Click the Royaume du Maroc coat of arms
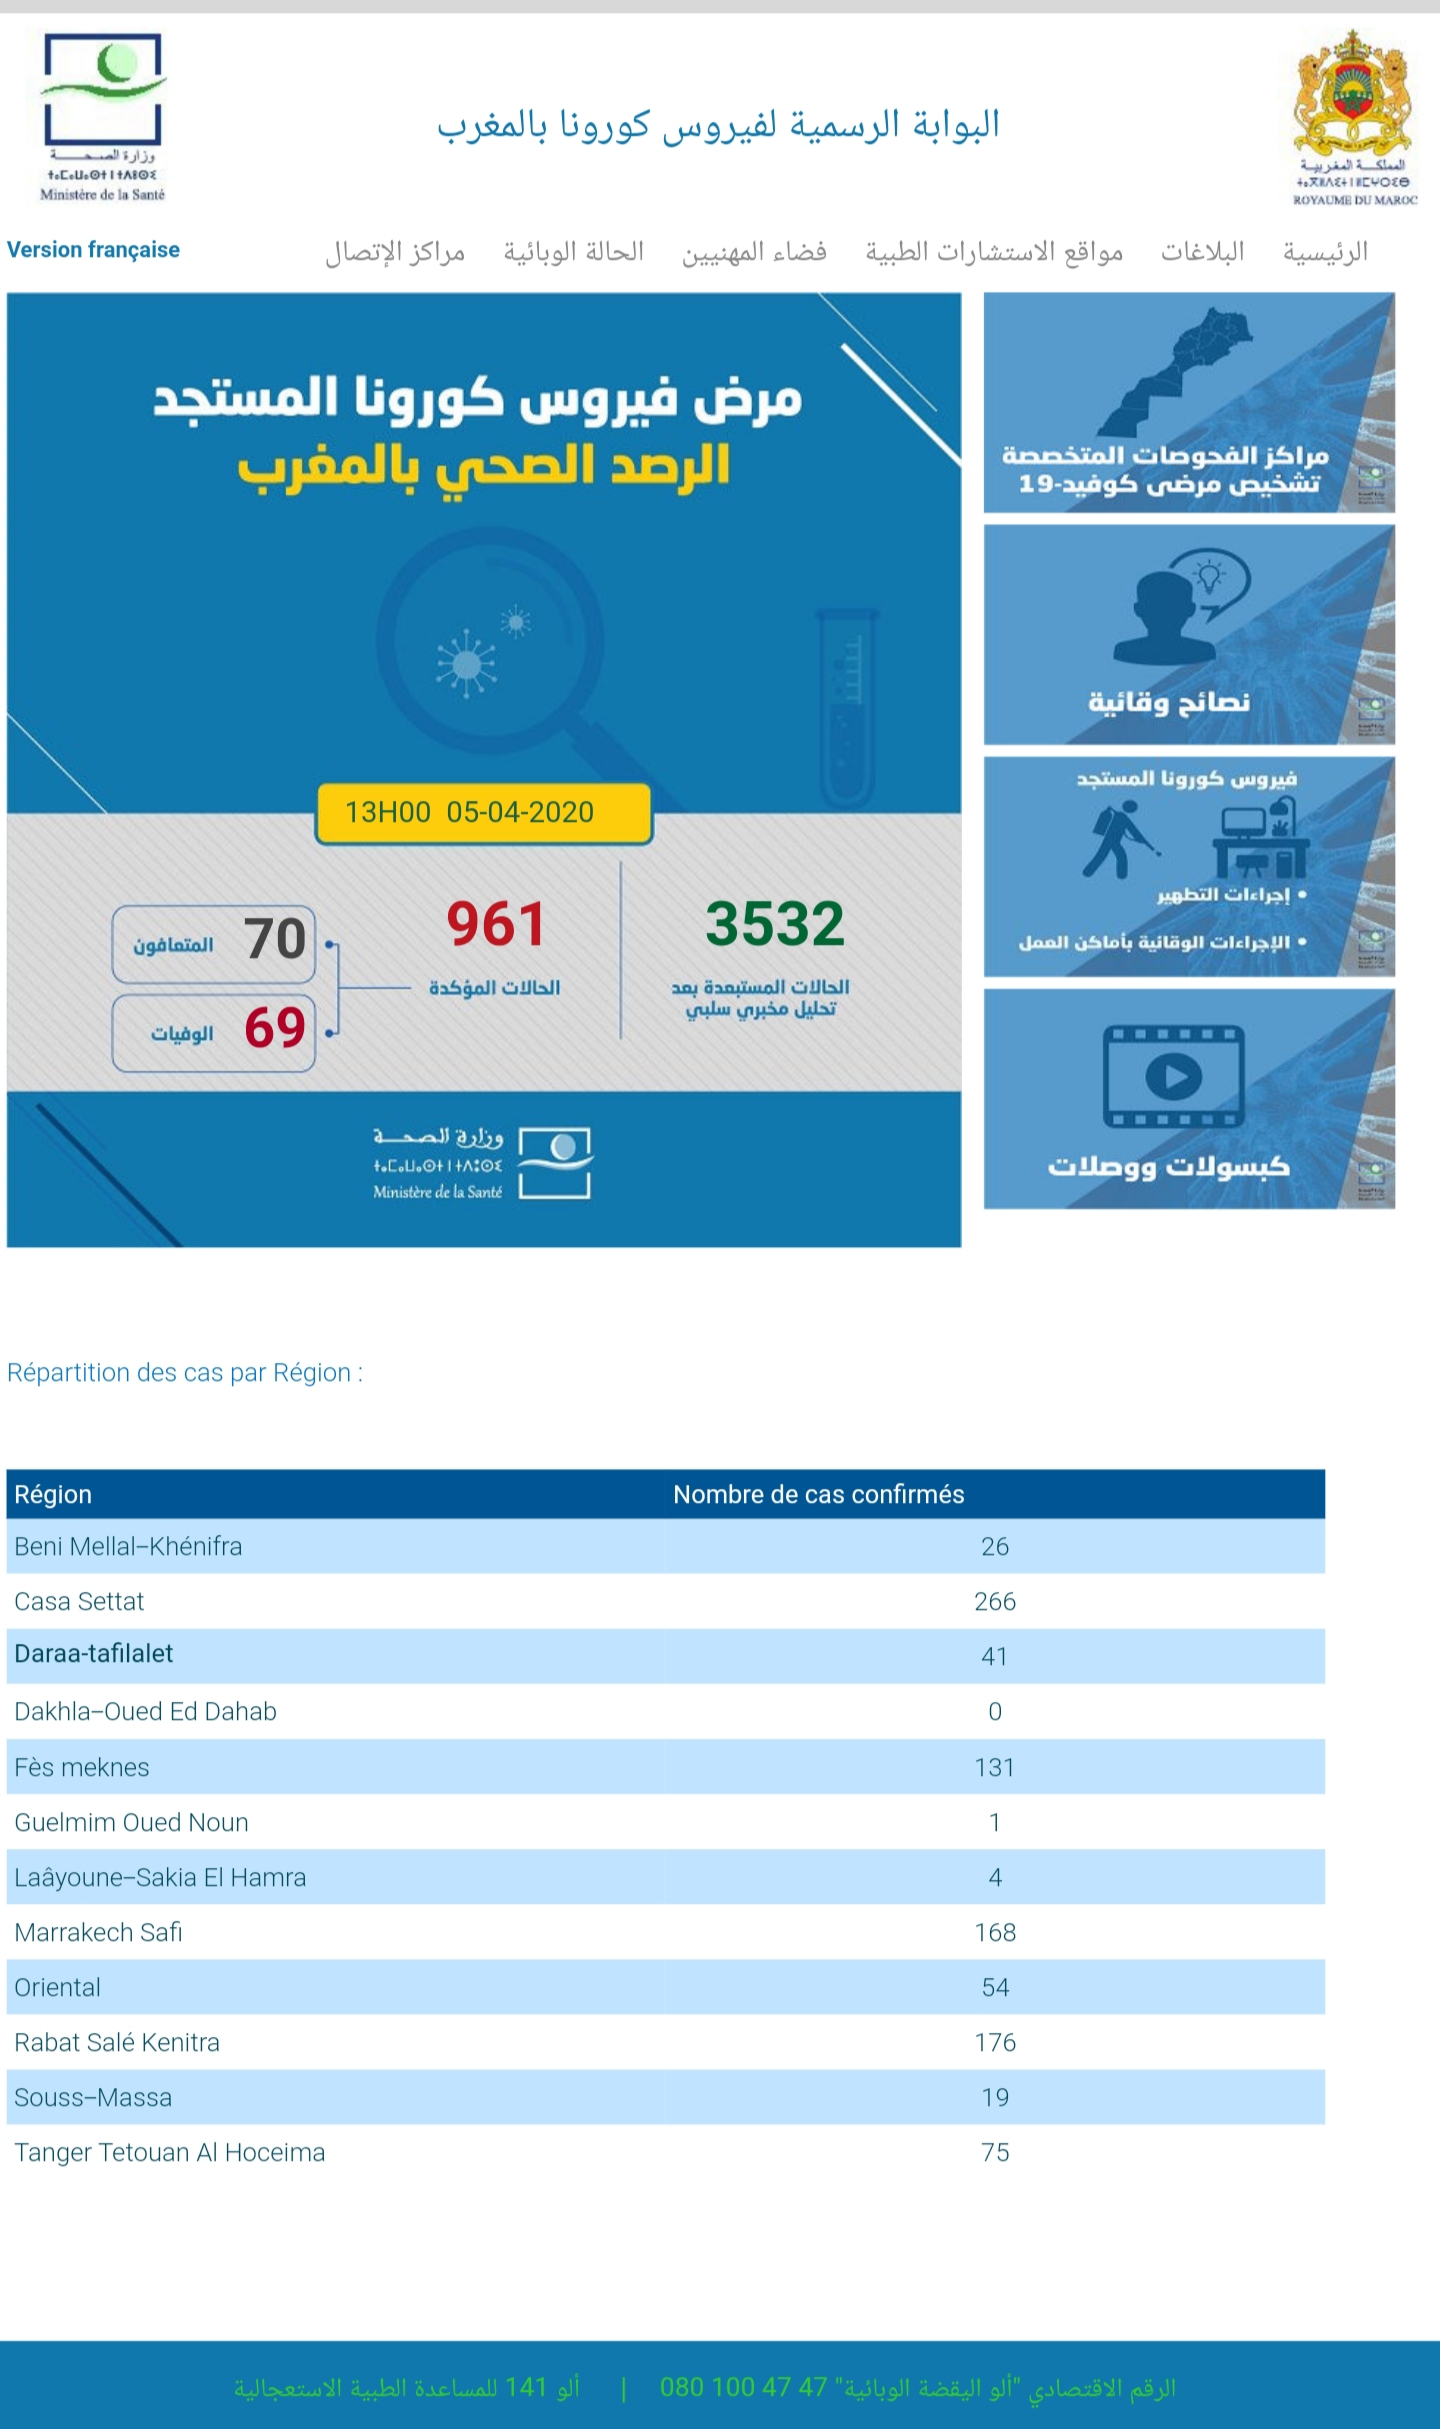 click(1354, 118)
